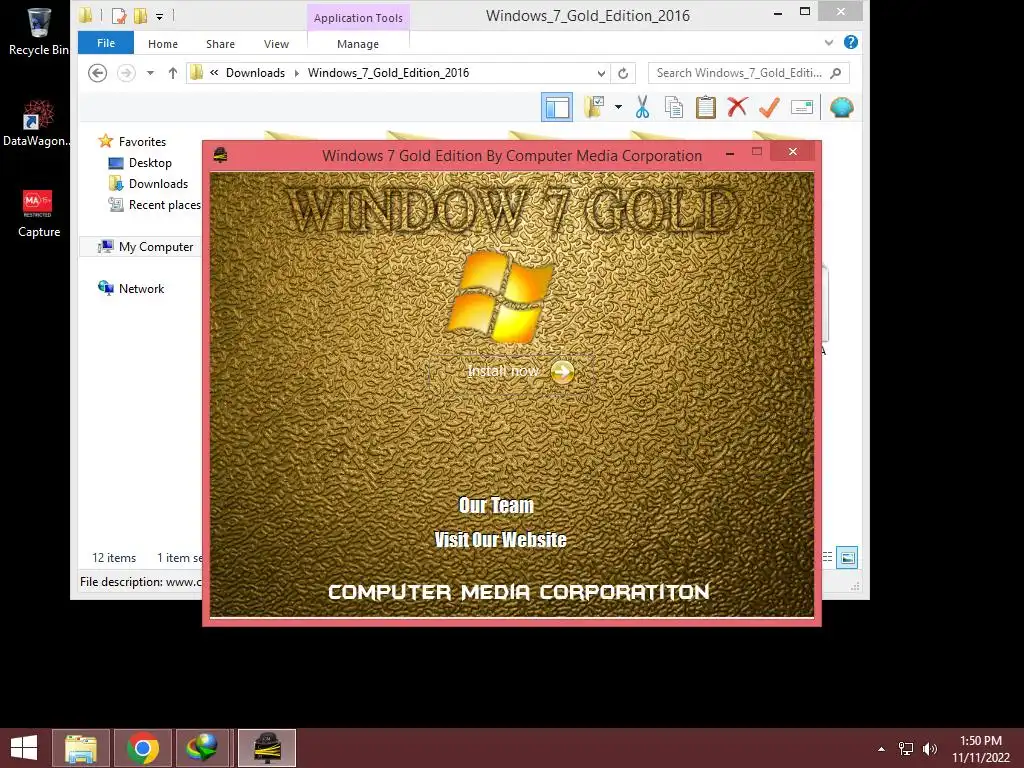
Task: Select the Application Tools contextual tab
Action: pos(358,18)
